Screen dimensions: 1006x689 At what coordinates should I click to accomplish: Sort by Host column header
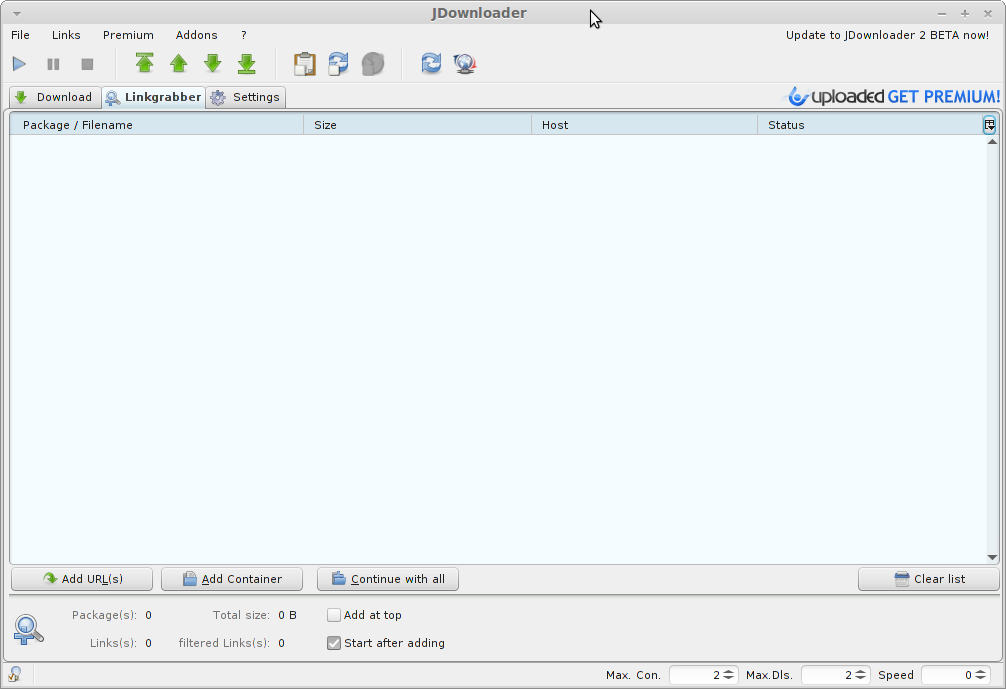(644, 124)
